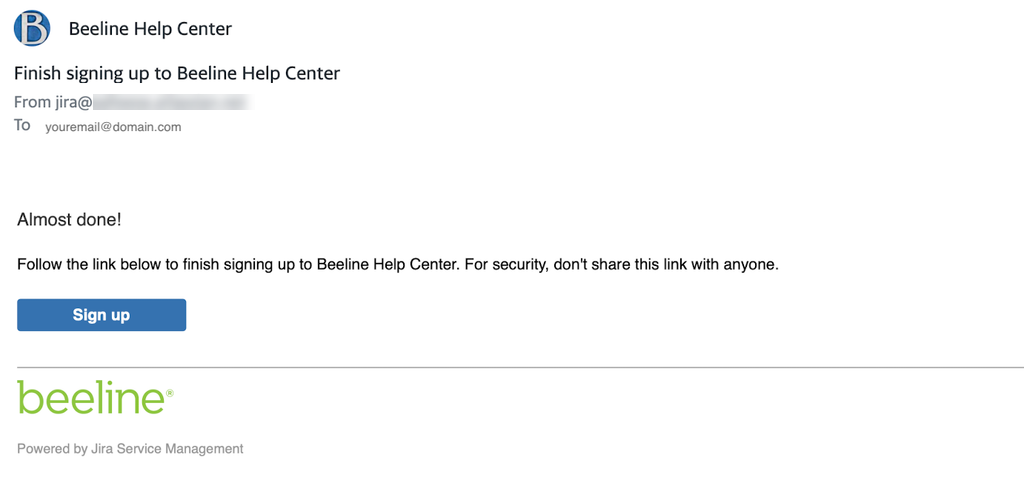Click the subject line Finish signing up
The image size is (1024, 483).
tap(177, 73)
